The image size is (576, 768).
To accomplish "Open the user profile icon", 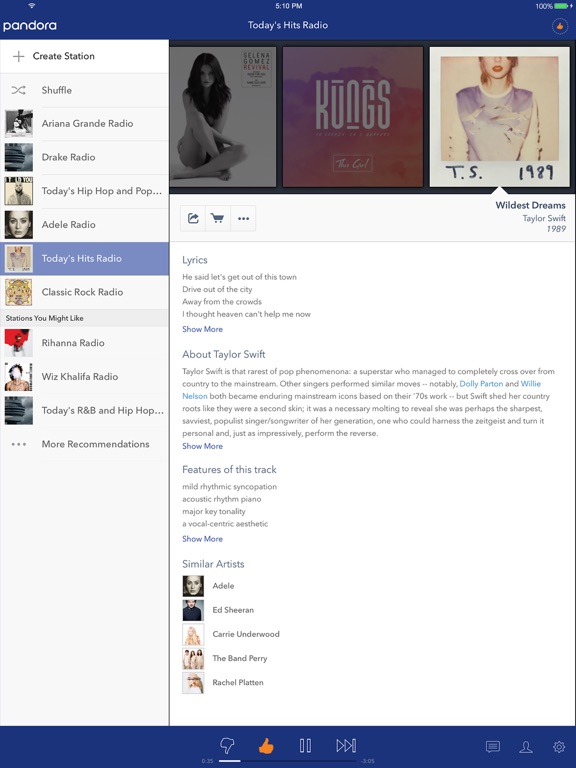I will click(x=526, y=746).
